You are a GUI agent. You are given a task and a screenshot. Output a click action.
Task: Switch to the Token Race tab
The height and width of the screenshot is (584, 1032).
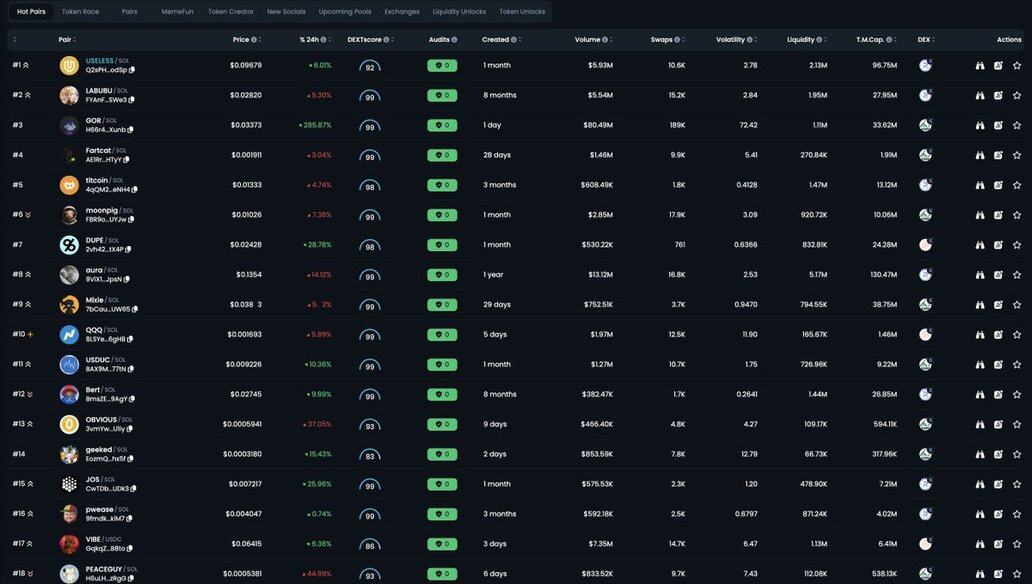[x=80, y=12]
